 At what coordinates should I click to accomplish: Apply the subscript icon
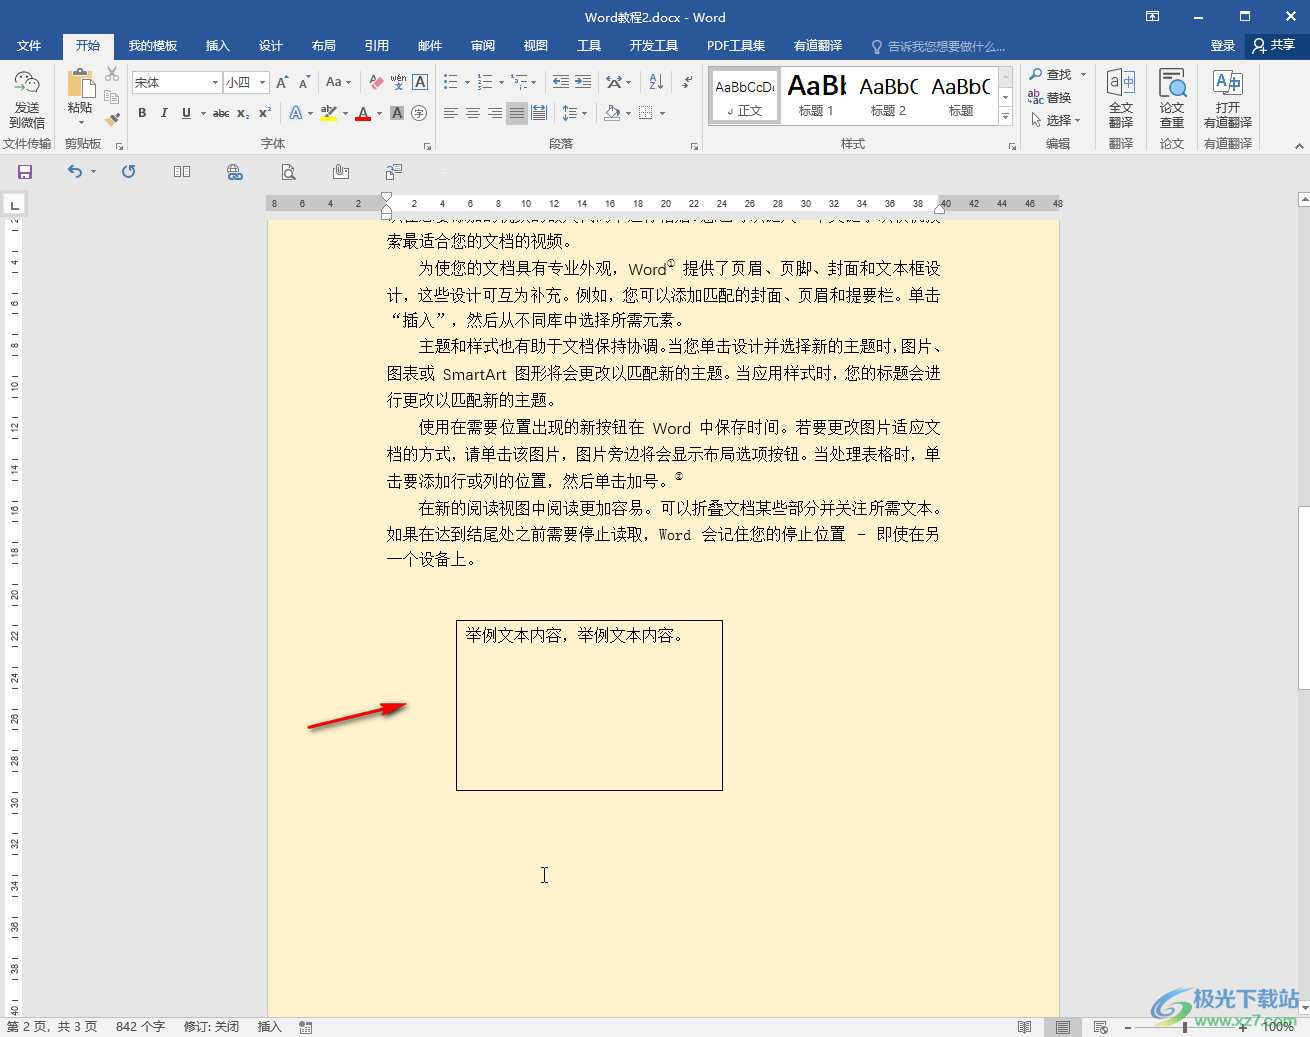[243, 113]
